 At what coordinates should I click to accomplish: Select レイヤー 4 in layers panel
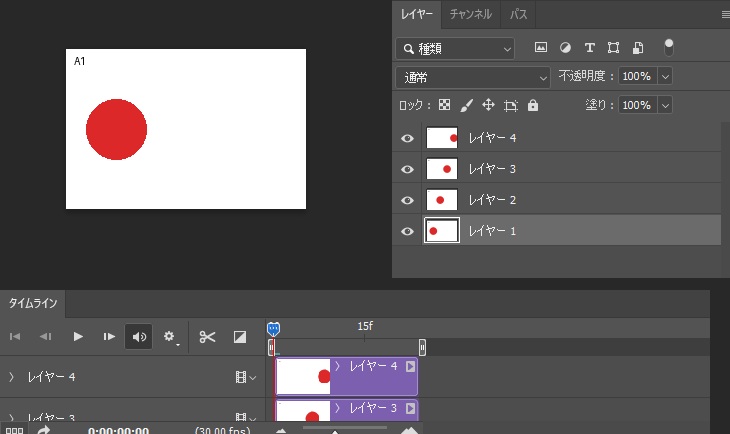[557, 138]
